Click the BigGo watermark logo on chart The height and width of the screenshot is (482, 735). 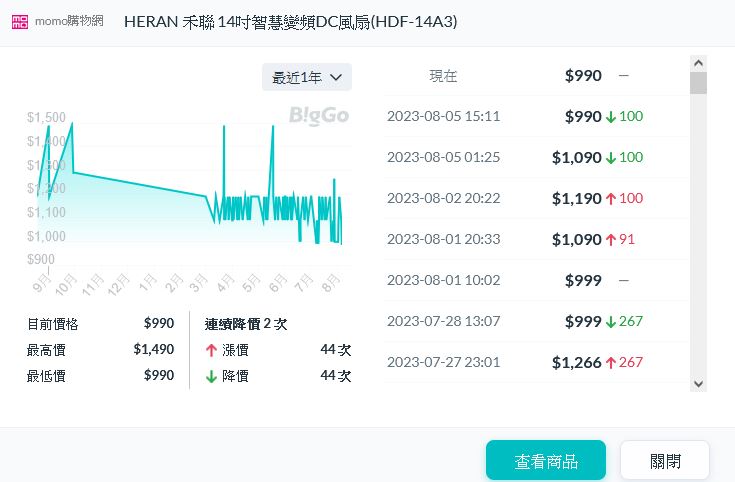coord(318,115)
